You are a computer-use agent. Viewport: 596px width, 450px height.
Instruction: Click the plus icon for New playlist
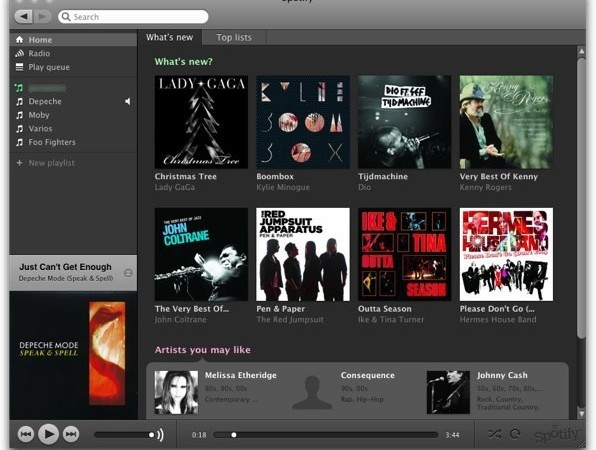click(x=19, y=163)
